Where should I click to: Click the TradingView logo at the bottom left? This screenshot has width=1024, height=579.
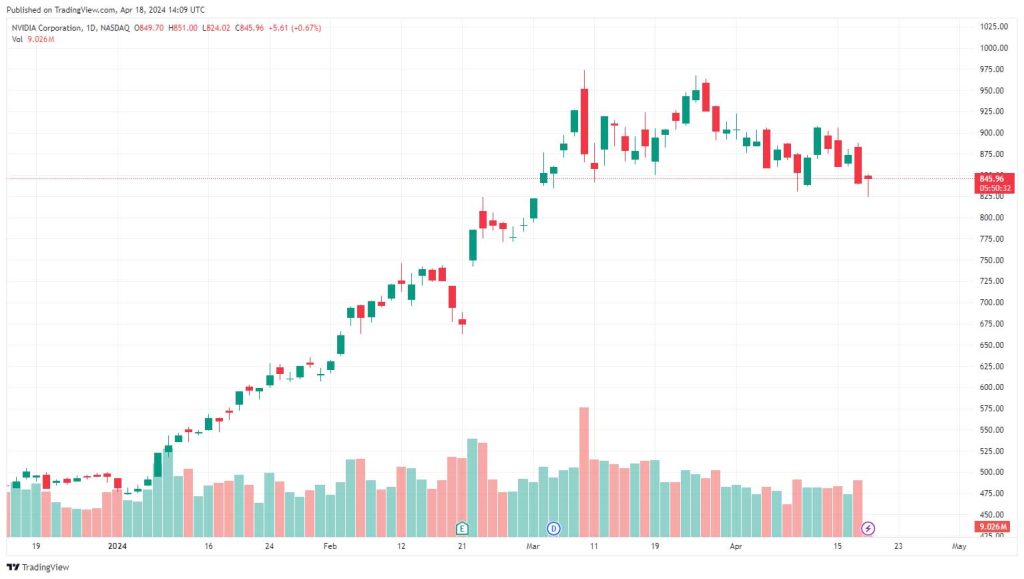pos(38,567)
